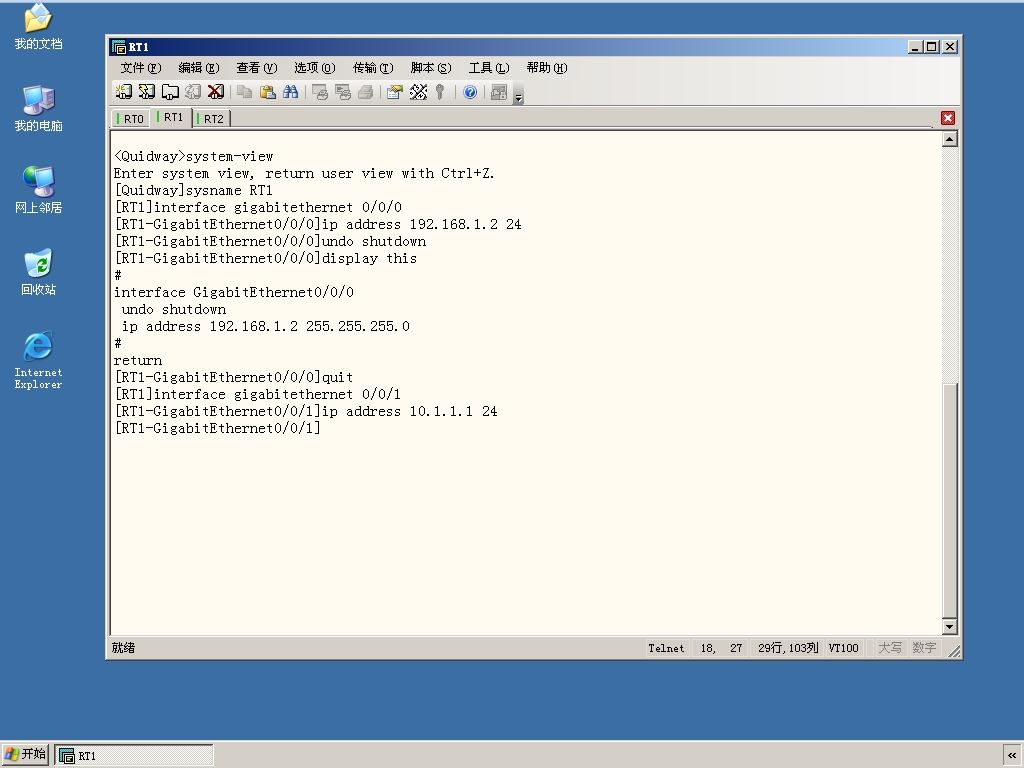Image resolution: width=1024 pixels, height=768 pixels.
Task: Click the scrollbar up arrow
Action: coord(950,139)
